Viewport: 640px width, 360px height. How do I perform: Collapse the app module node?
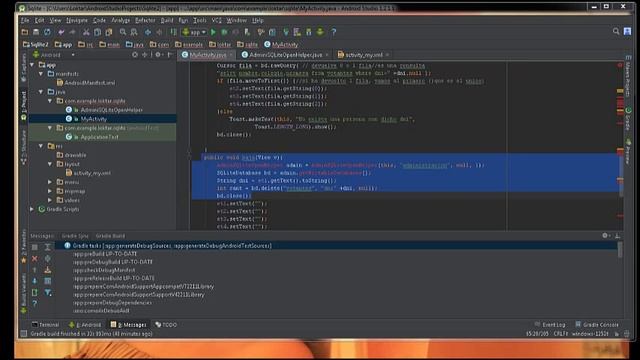[32, 65]
